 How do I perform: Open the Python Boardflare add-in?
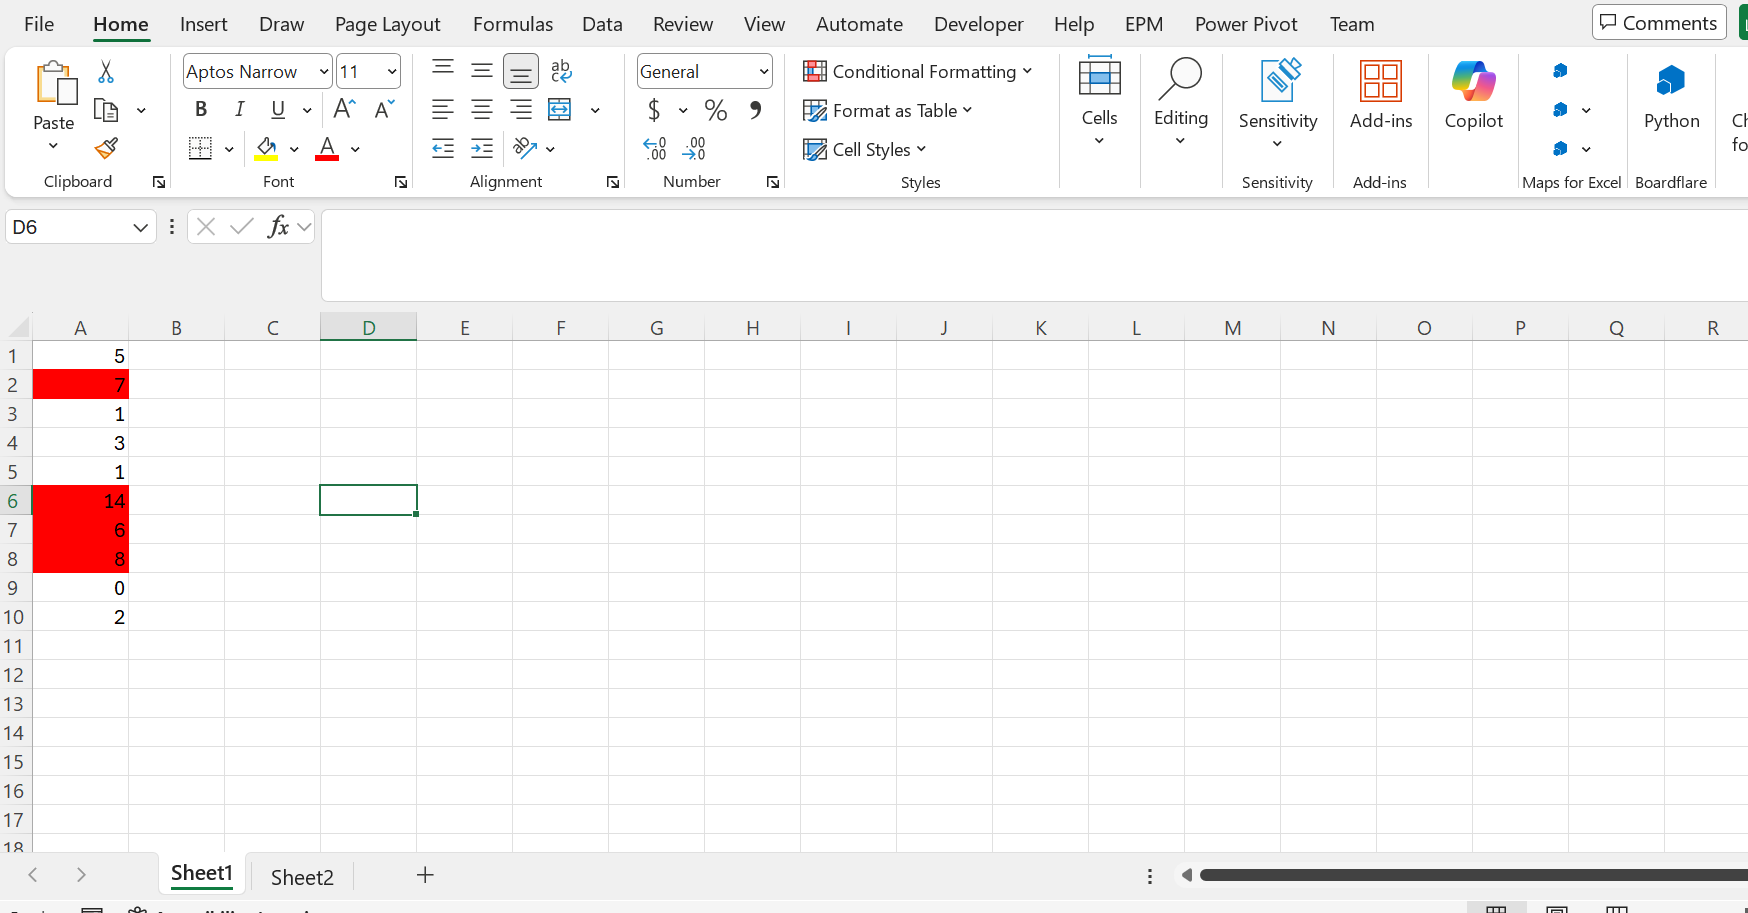1671,96
